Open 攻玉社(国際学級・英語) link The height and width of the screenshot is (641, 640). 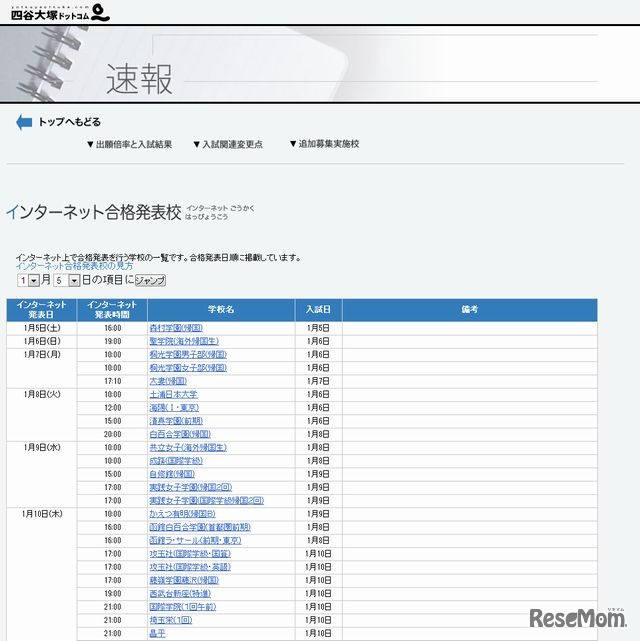click(x=190, y=567)
